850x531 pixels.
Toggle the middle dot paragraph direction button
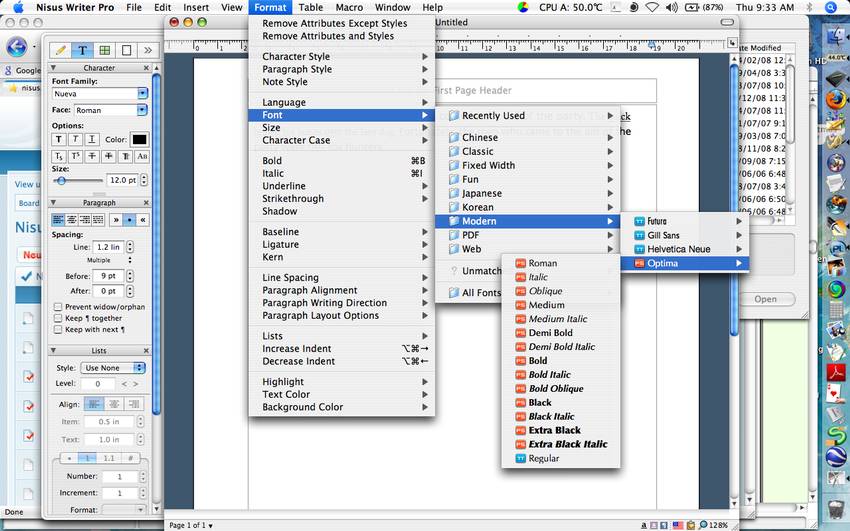129,220
